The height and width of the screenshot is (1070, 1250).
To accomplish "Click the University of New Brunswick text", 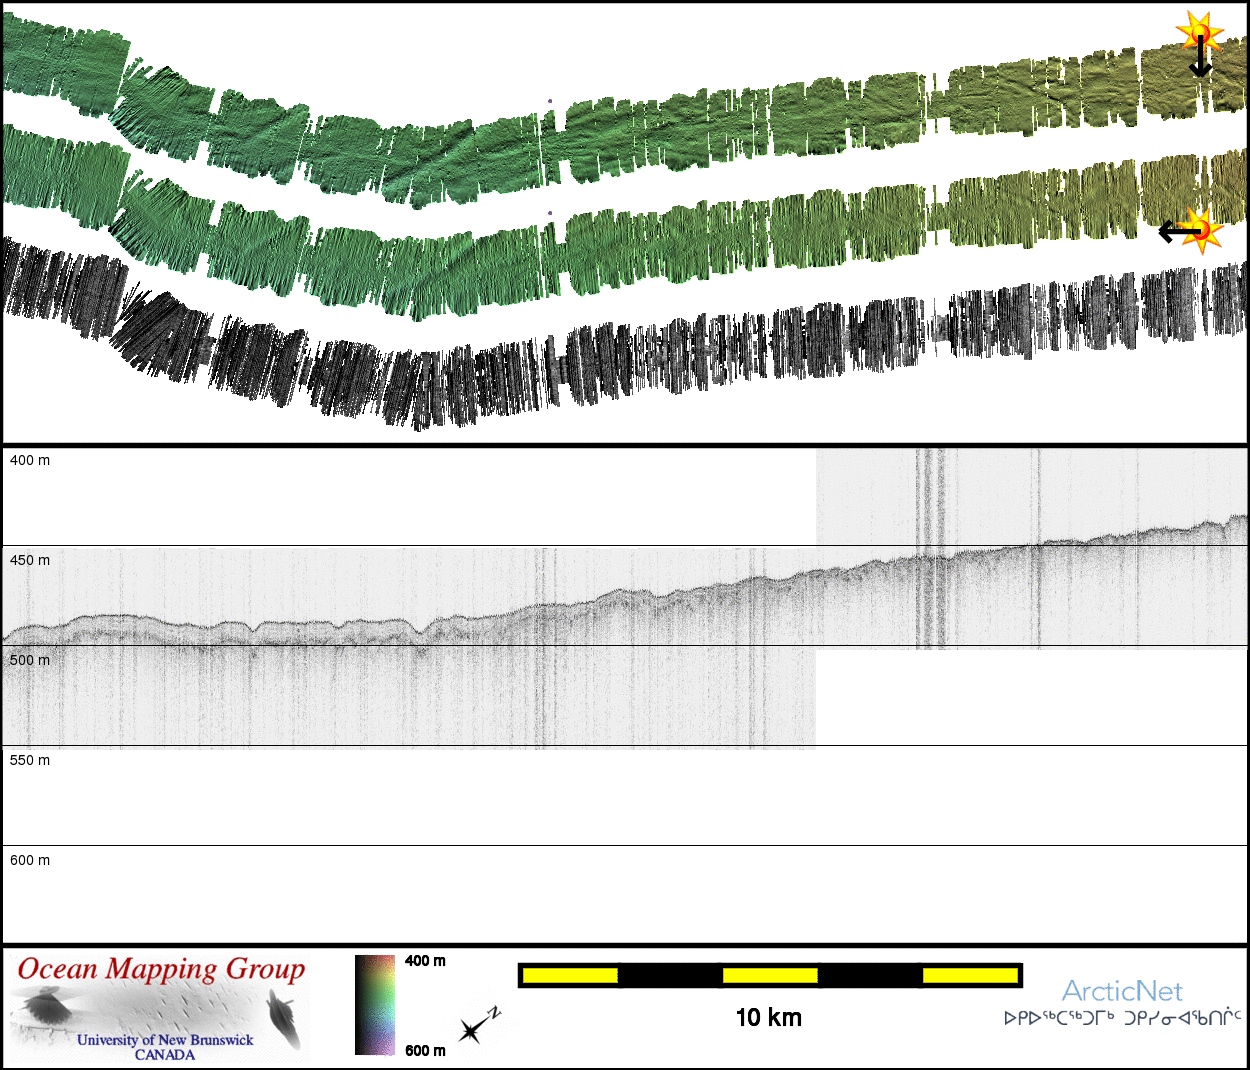I will [x=165, y=1040].
